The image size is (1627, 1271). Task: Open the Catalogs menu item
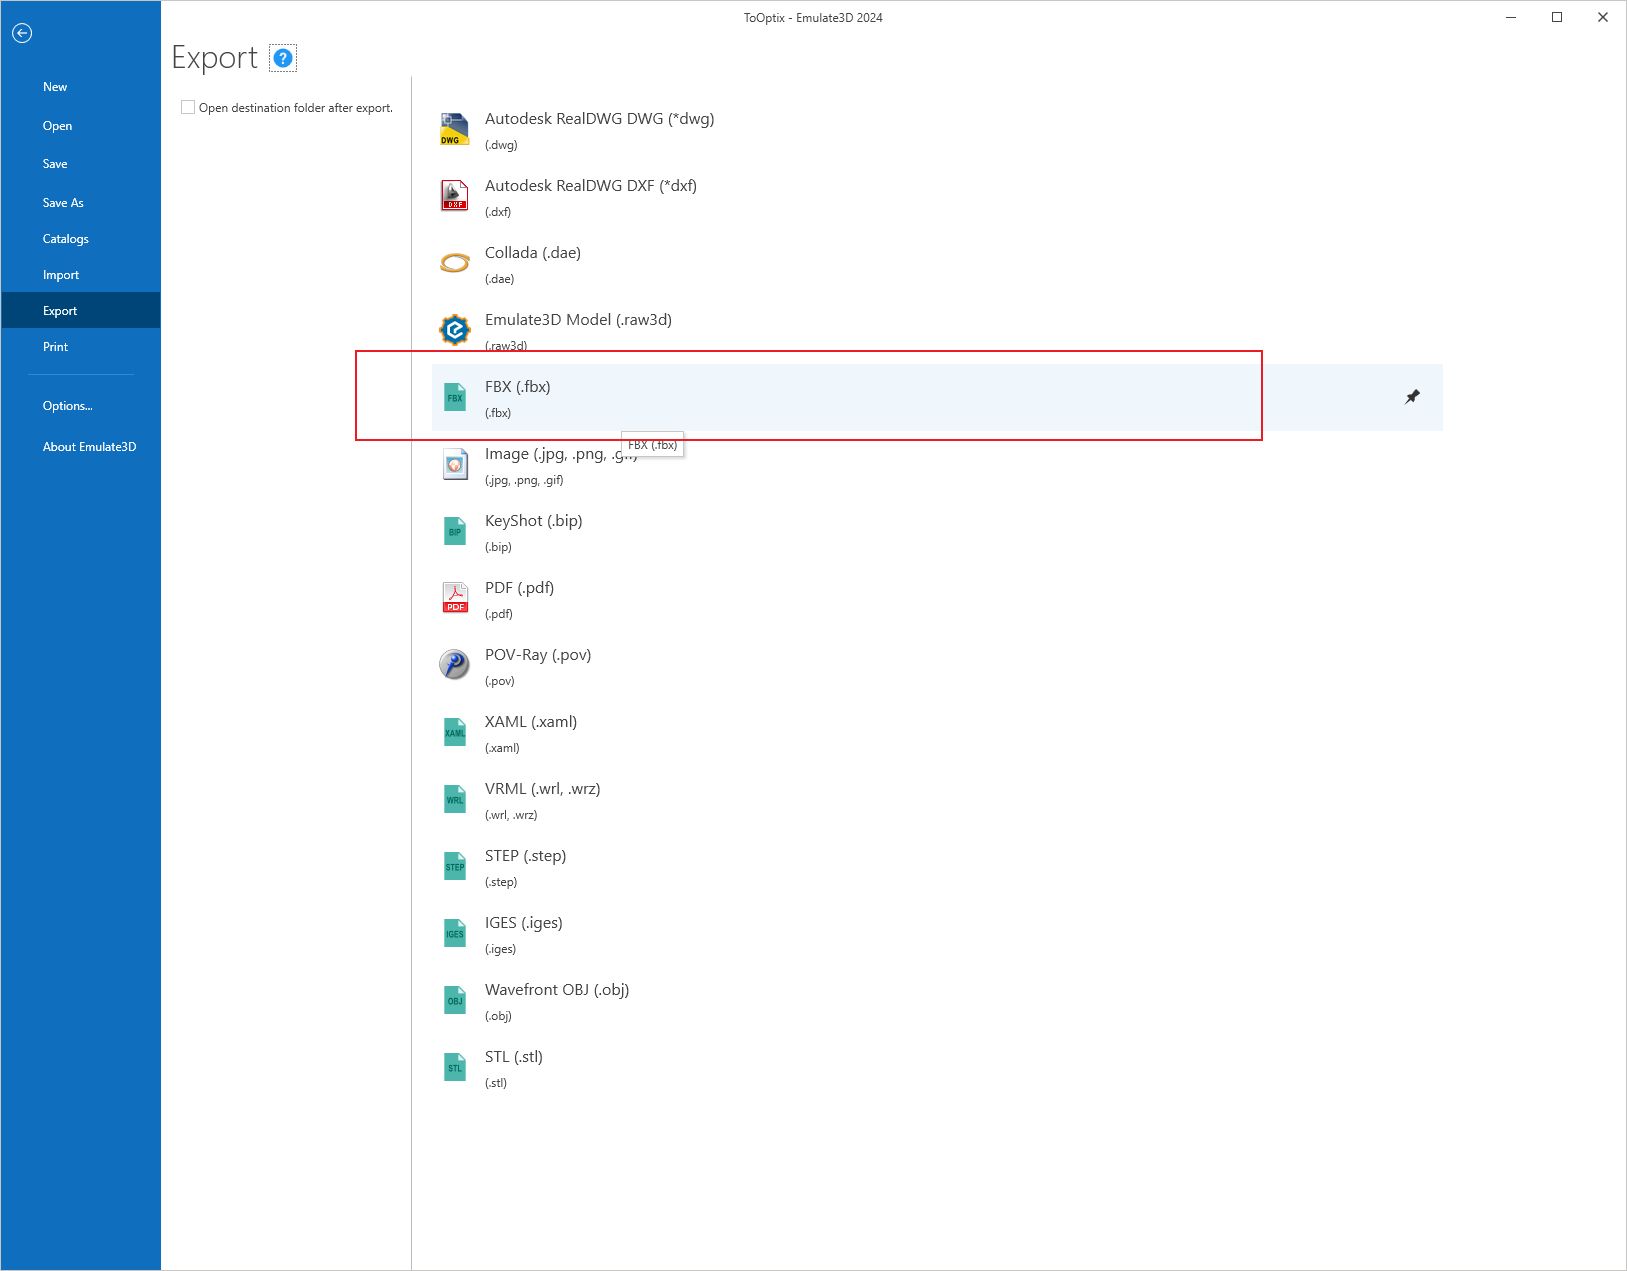tap(66, 239)
